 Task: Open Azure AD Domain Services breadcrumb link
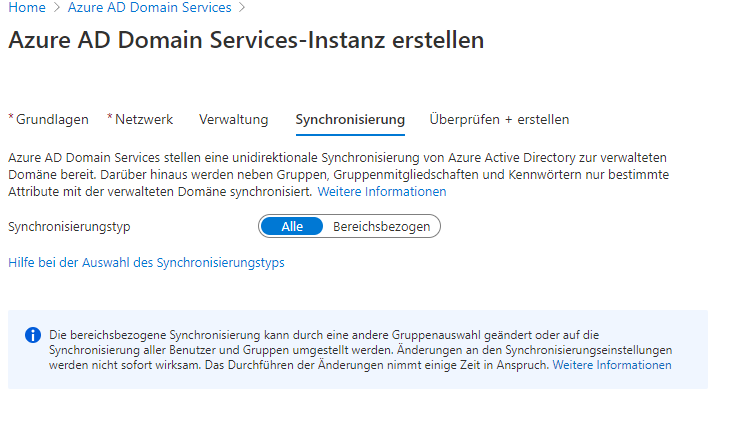pos(149,8)
